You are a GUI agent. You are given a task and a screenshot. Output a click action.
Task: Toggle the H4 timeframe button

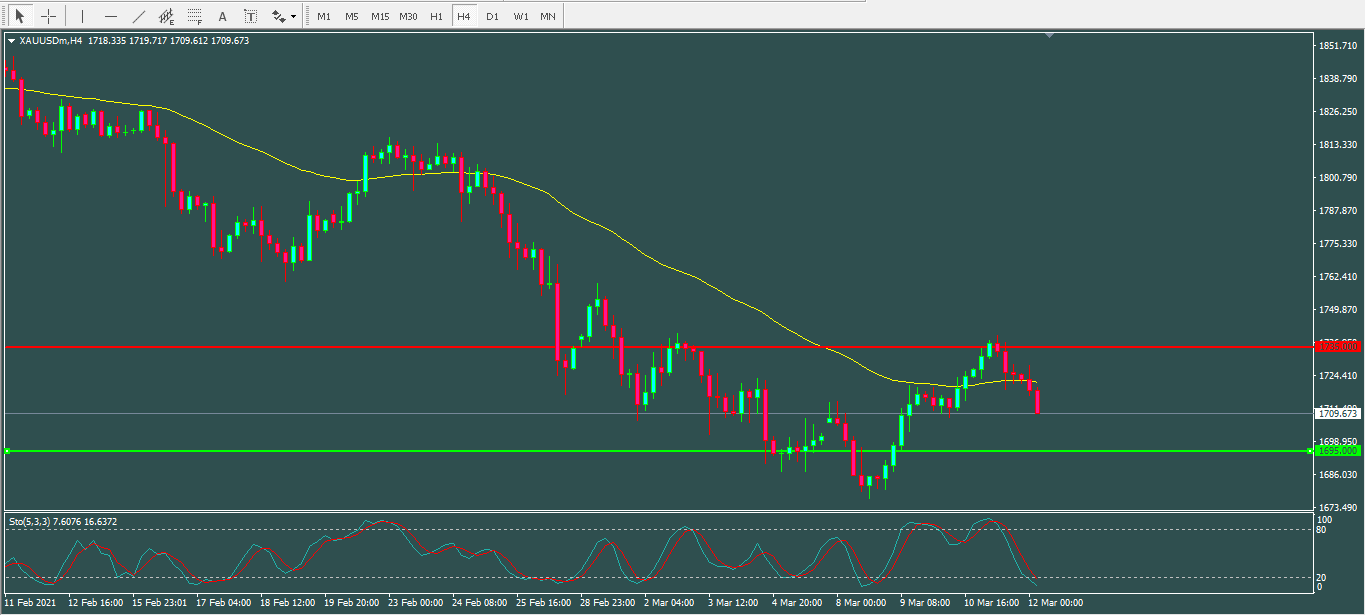[x=464, y=16]
